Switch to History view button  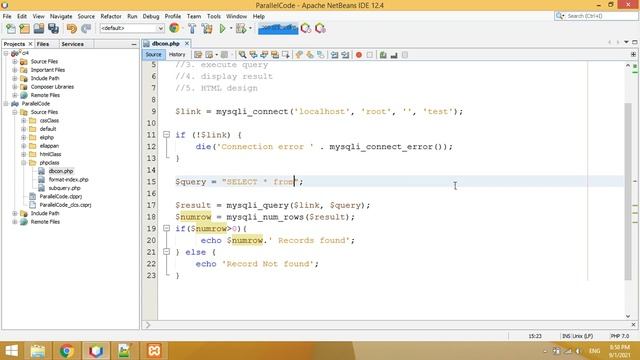(177, 54)
